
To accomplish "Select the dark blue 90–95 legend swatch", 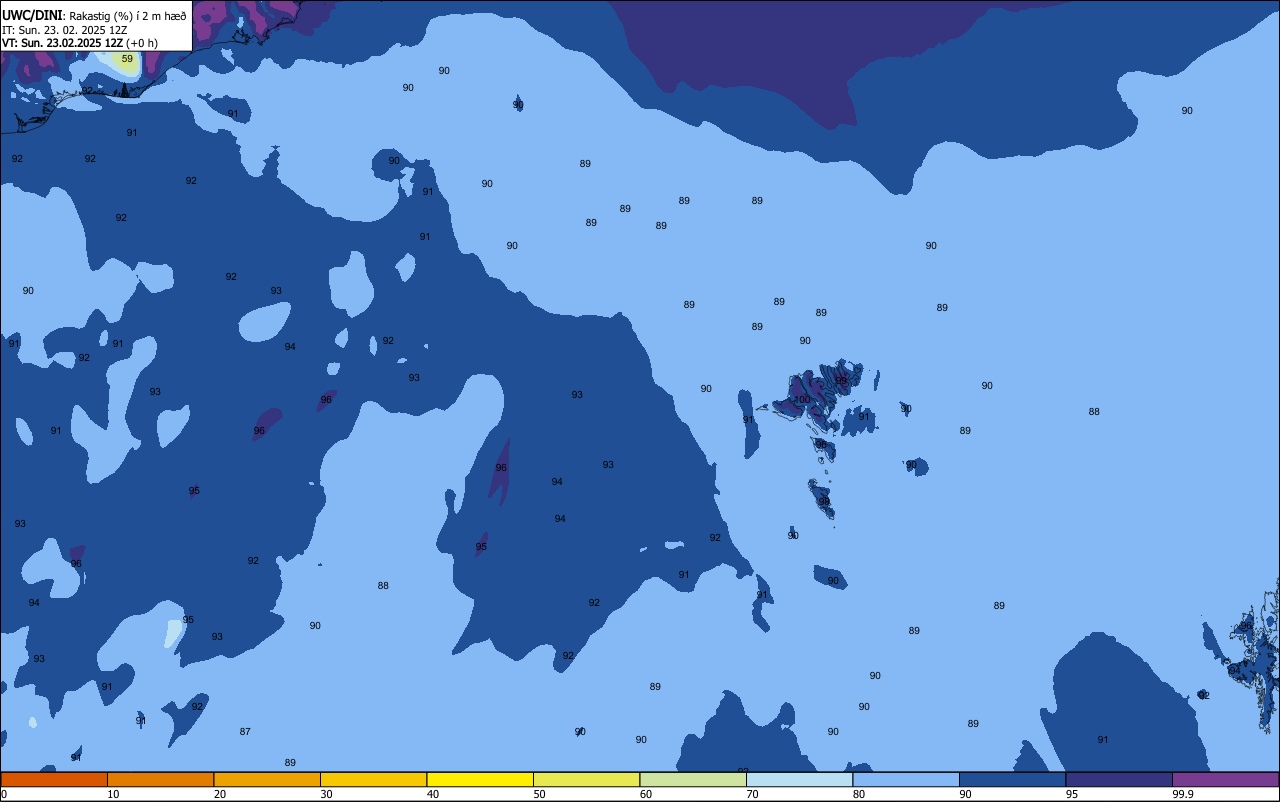I will pos(1012,779).
